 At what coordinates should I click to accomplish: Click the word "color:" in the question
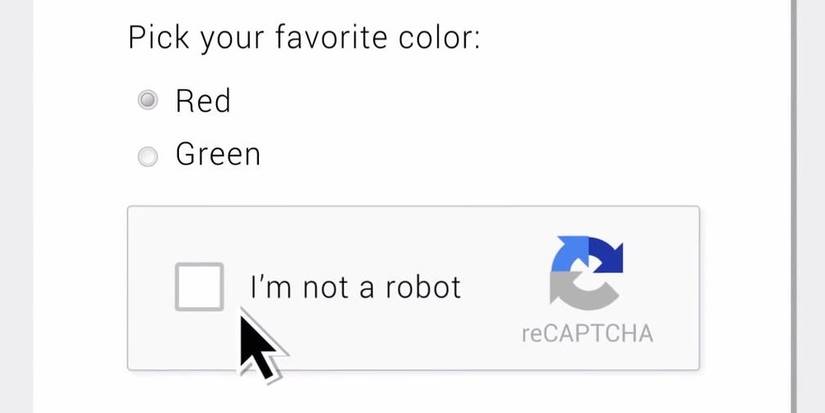coord(441,38)
